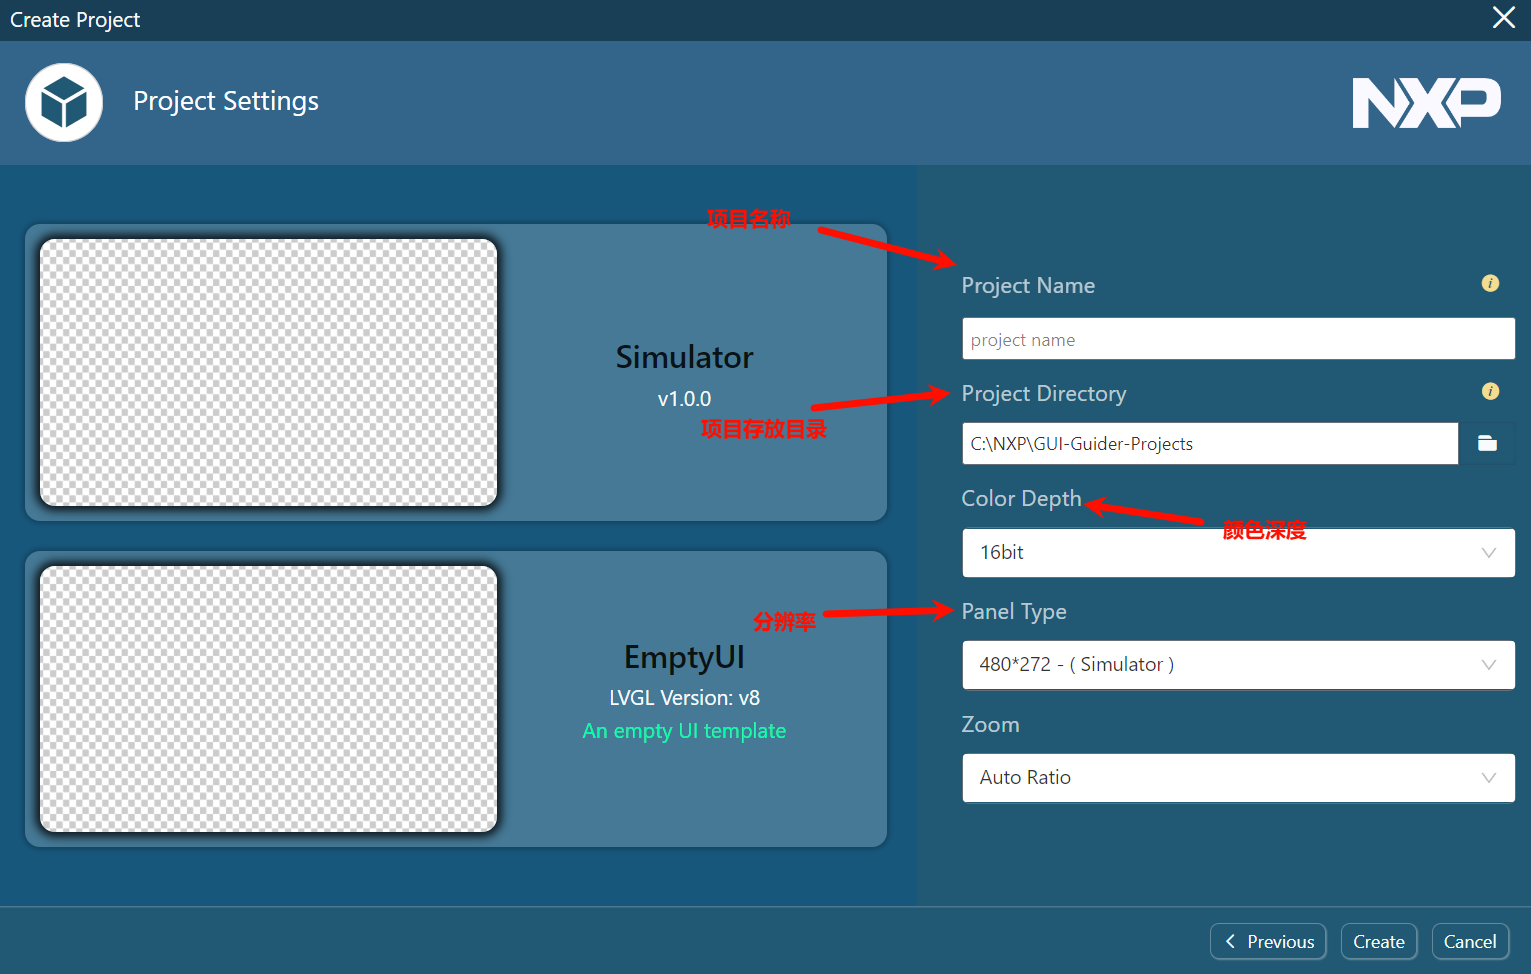Select the Simulator preview thumbnail
The image size is (1531, 974).
coord(268,372)
